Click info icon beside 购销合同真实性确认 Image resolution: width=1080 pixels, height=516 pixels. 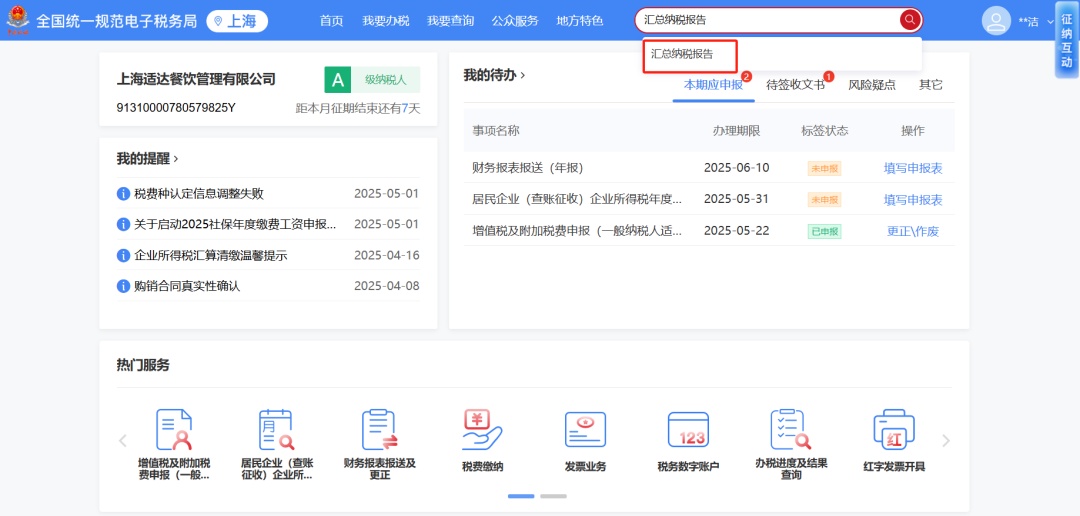coord(123,286)
